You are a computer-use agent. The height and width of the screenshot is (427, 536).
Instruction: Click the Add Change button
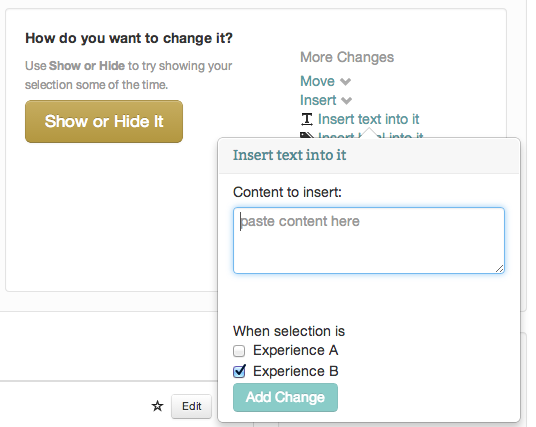point(285,397)
